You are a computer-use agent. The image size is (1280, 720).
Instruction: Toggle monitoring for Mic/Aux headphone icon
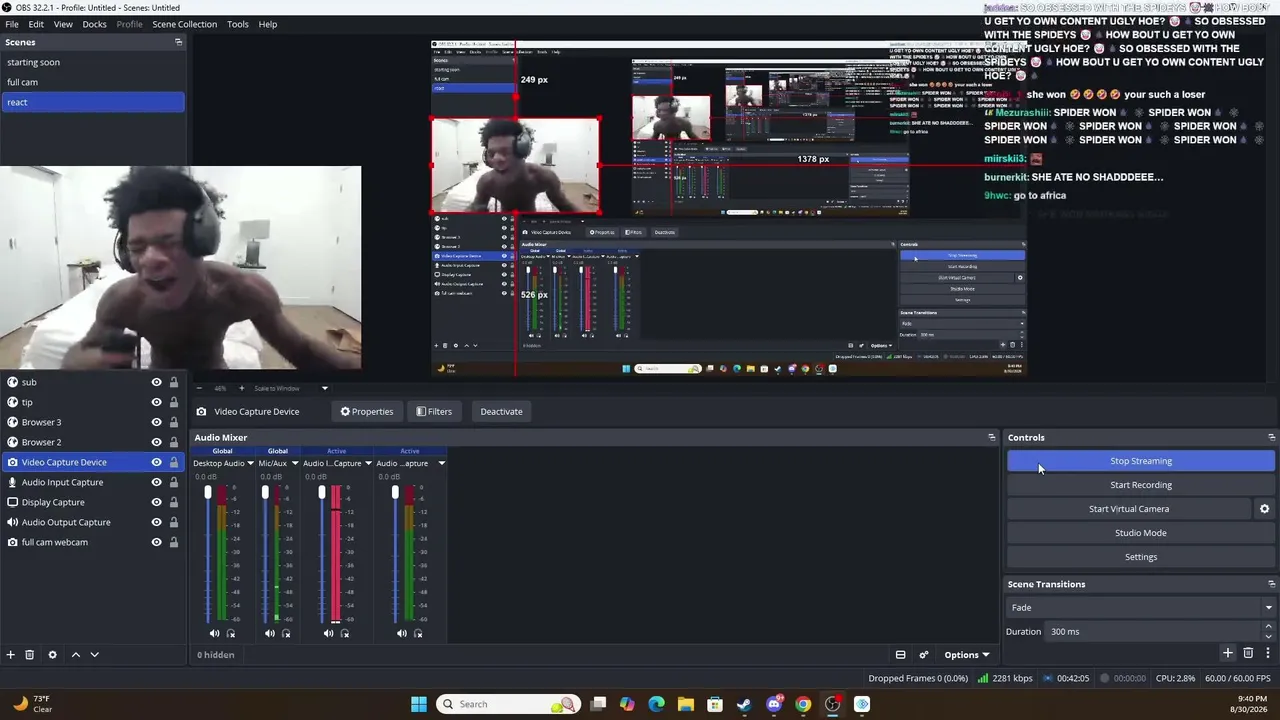[286, 633]
